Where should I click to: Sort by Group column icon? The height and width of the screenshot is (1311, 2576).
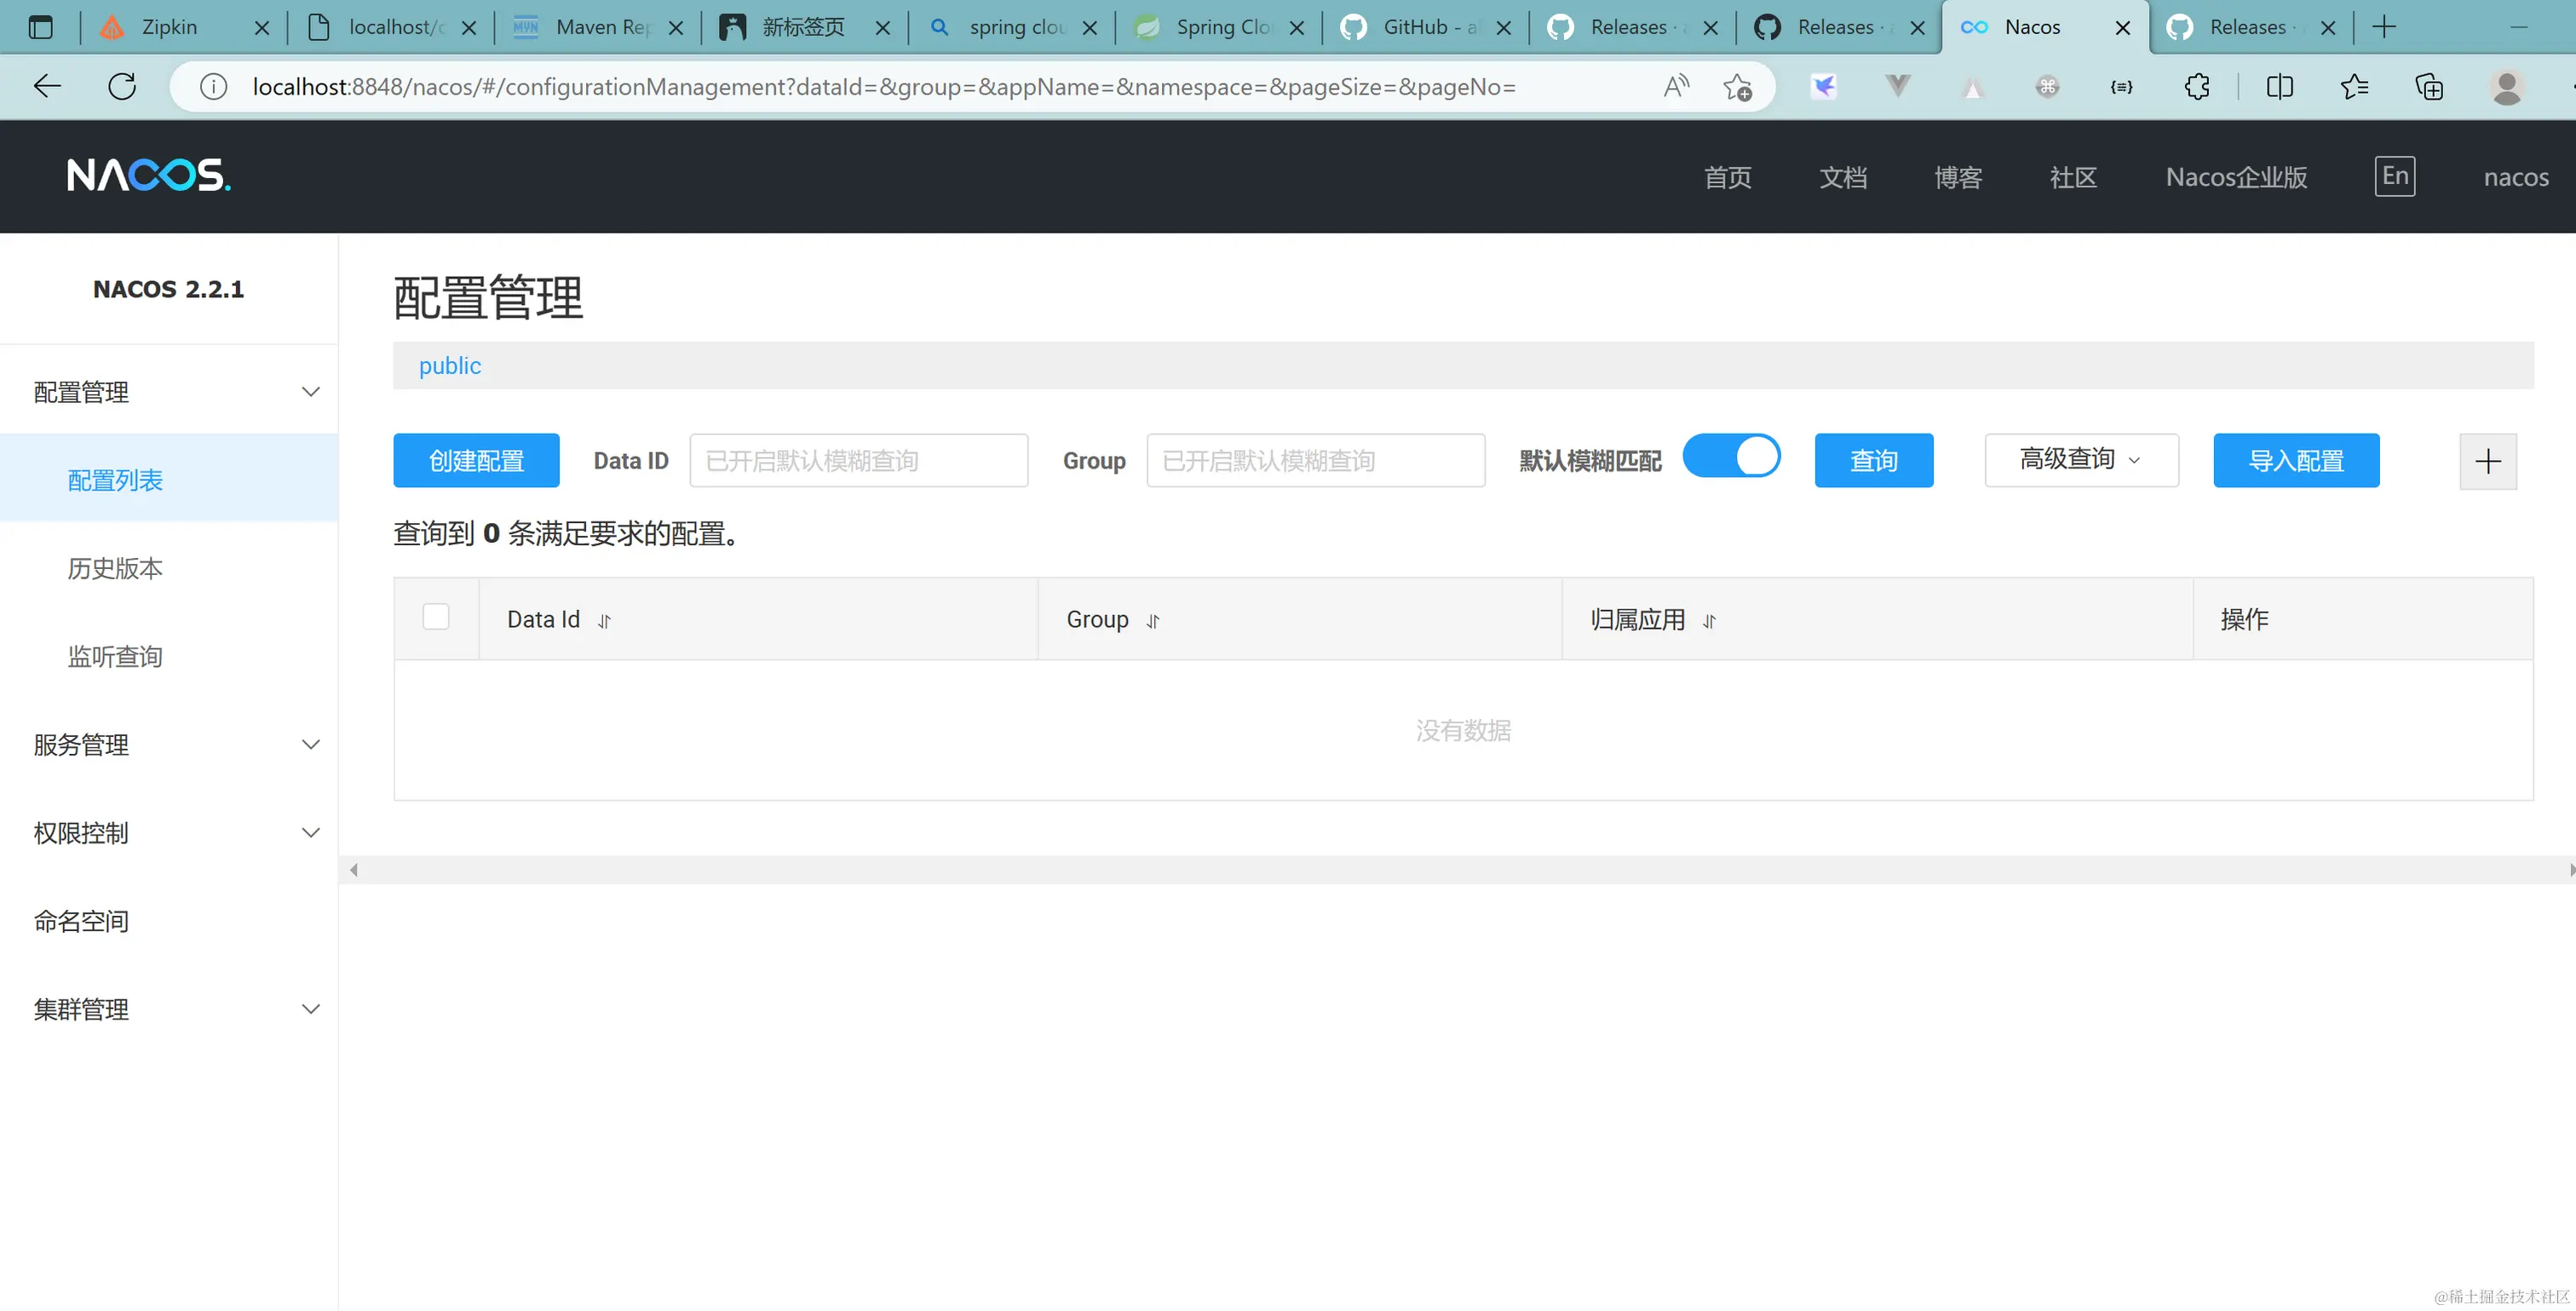pos(1152,621)
